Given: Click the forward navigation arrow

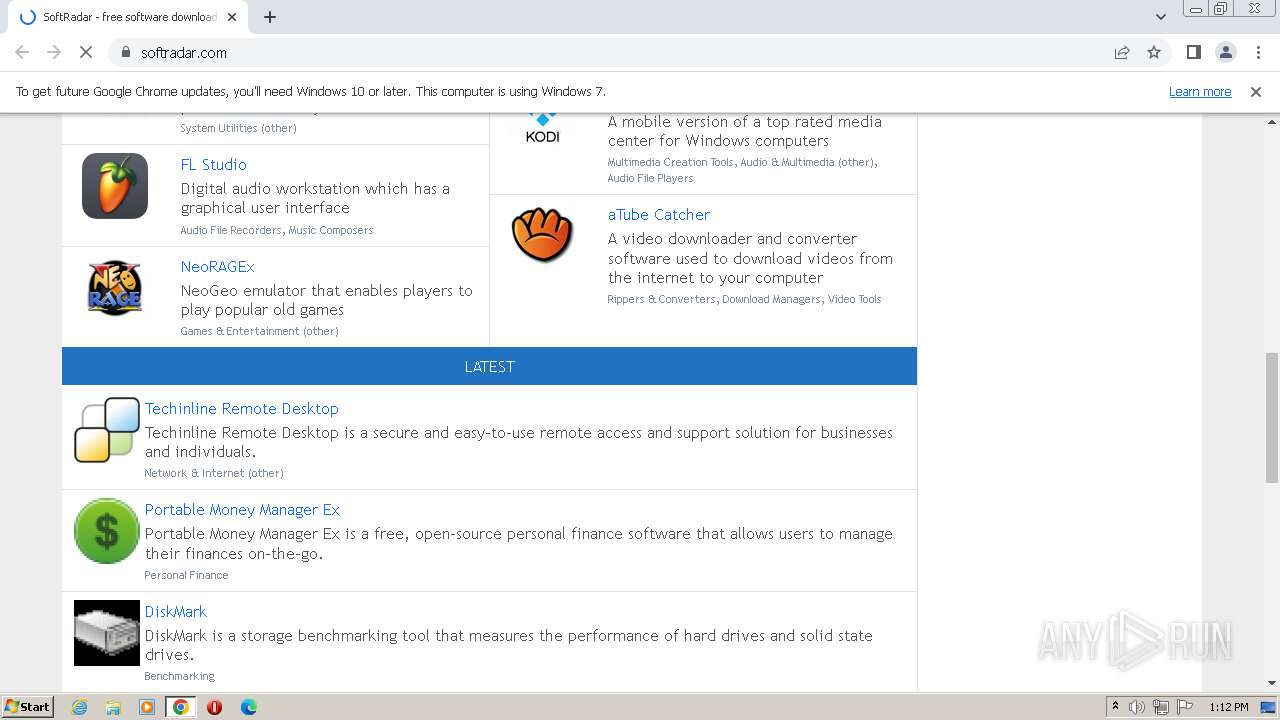Looking at the screenshot, I should [x=54, y=52].
